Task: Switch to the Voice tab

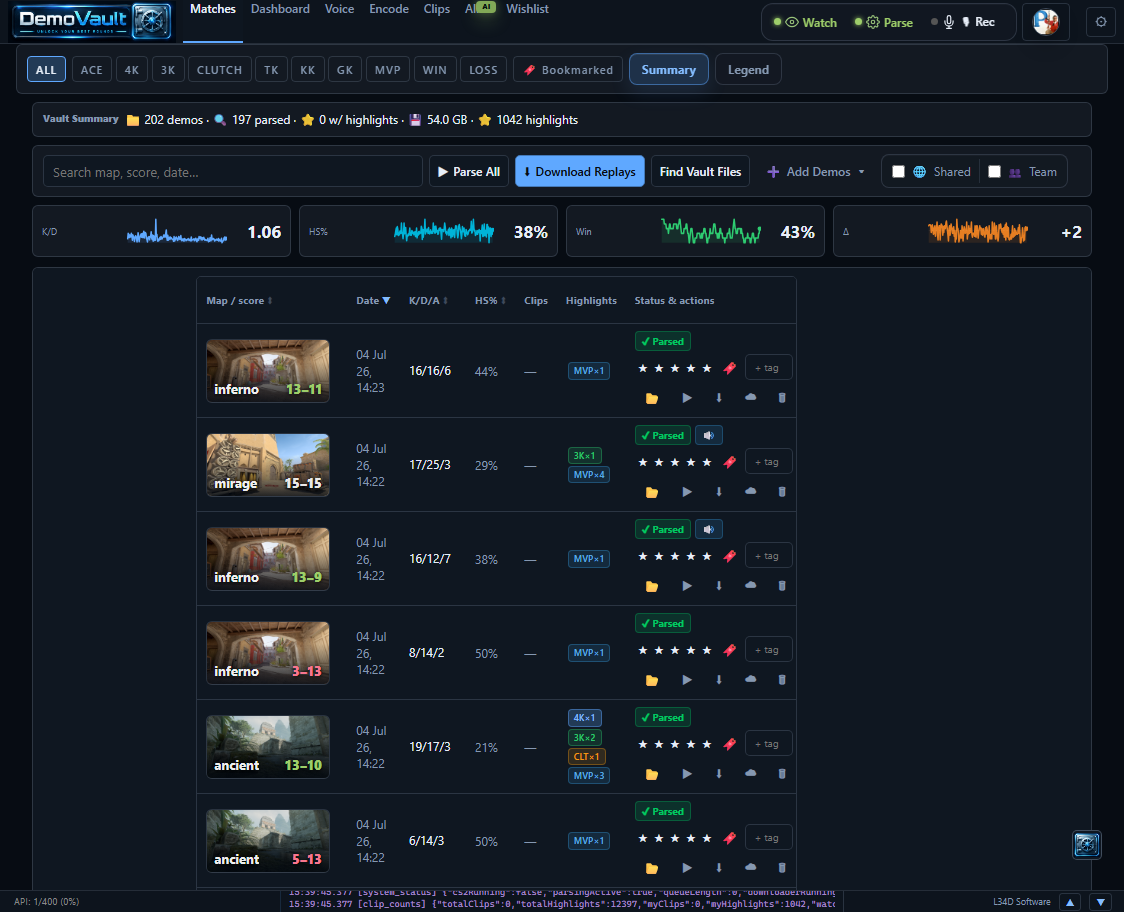Action: (x=339, y=9)
